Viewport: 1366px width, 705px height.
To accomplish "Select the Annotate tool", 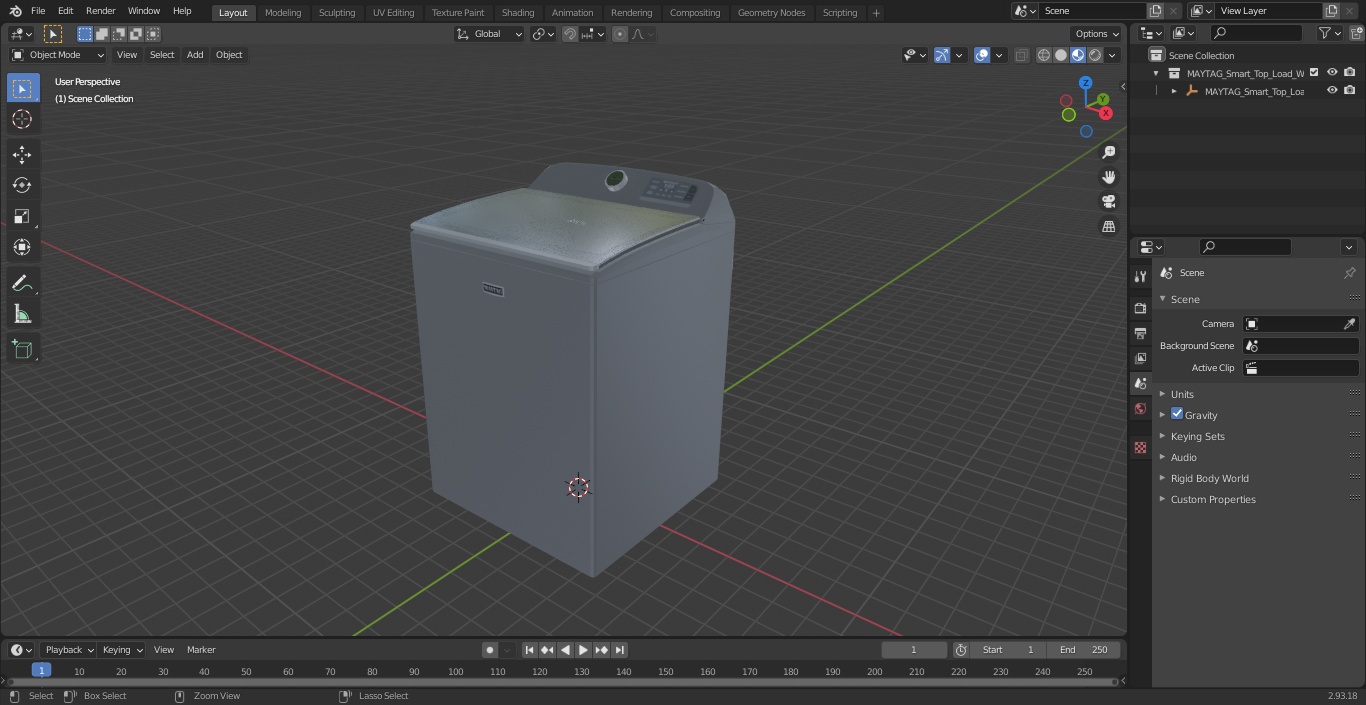I will [22, 283].
